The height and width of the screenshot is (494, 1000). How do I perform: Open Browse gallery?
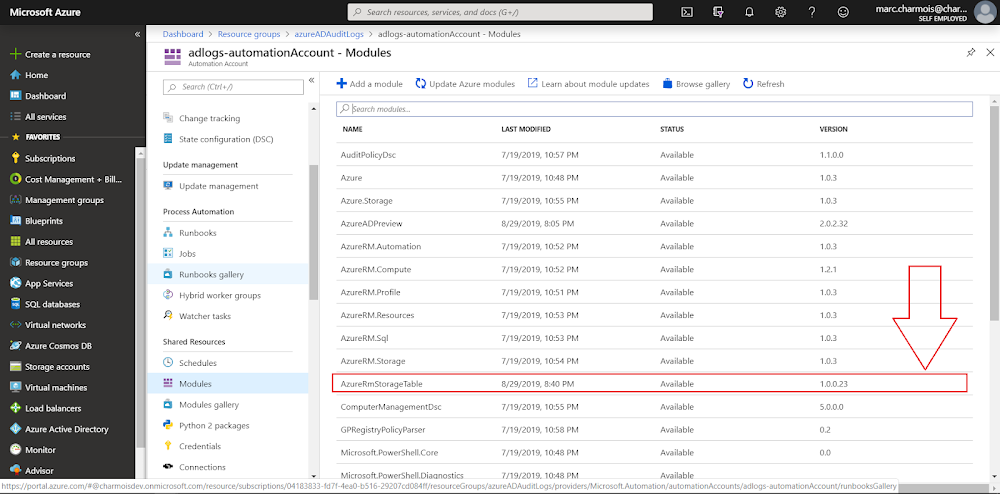point(696,84)
